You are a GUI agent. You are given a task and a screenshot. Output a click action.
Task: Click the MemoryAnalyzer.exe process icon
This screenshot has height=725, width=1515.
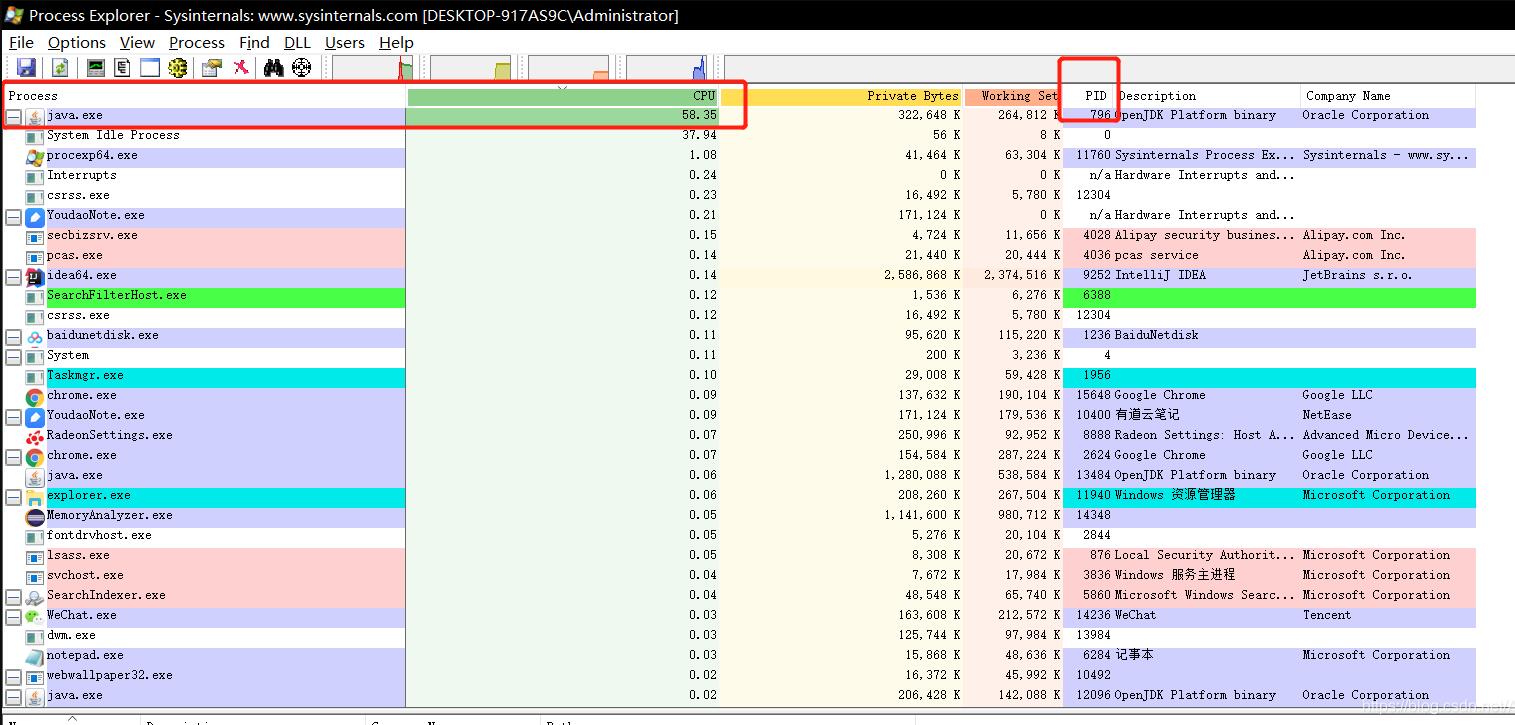coord(35,516)
